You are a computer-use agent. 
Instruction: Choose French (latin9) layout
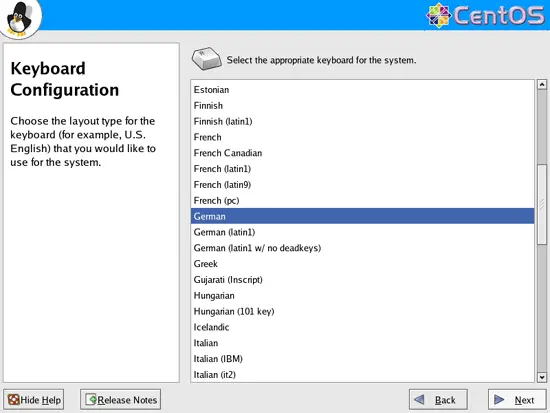pyautogui.click(x=362, y=185)
